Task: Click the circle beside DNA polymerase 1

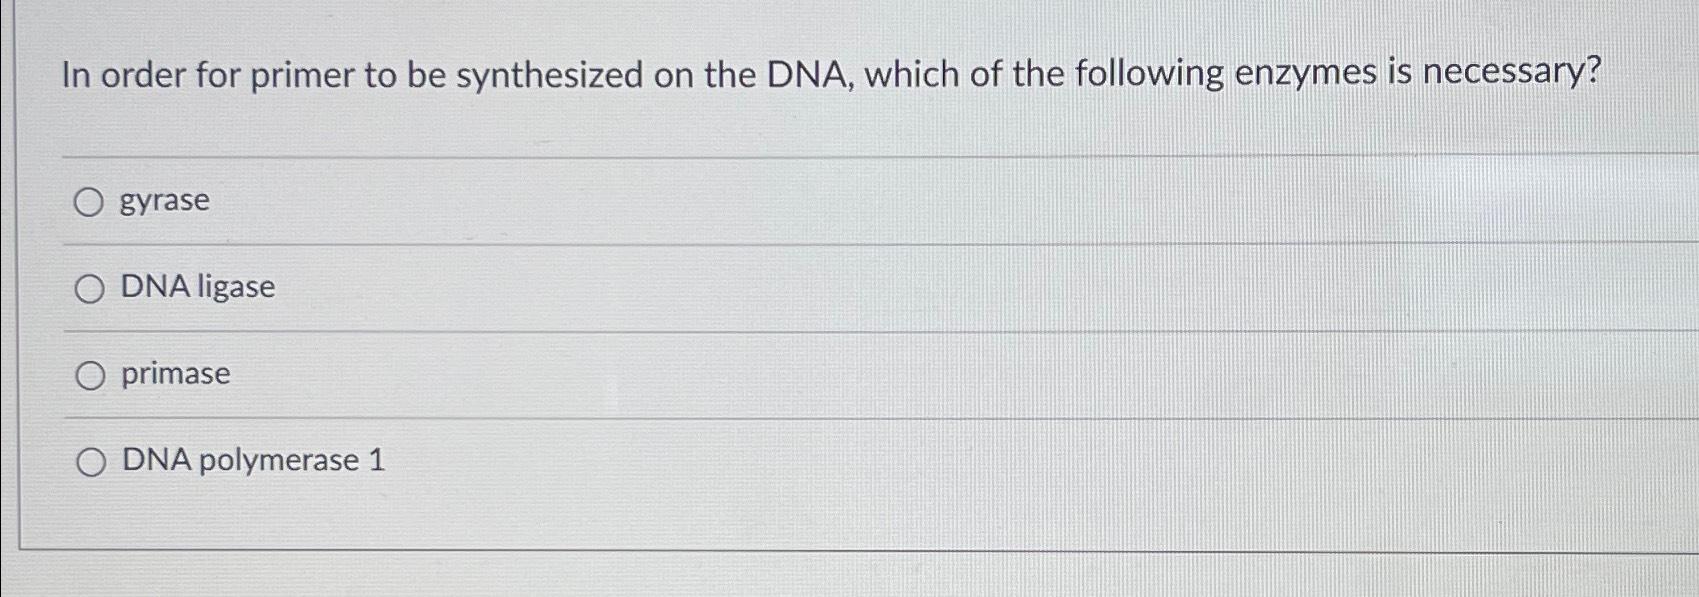Action: [92, 461]
